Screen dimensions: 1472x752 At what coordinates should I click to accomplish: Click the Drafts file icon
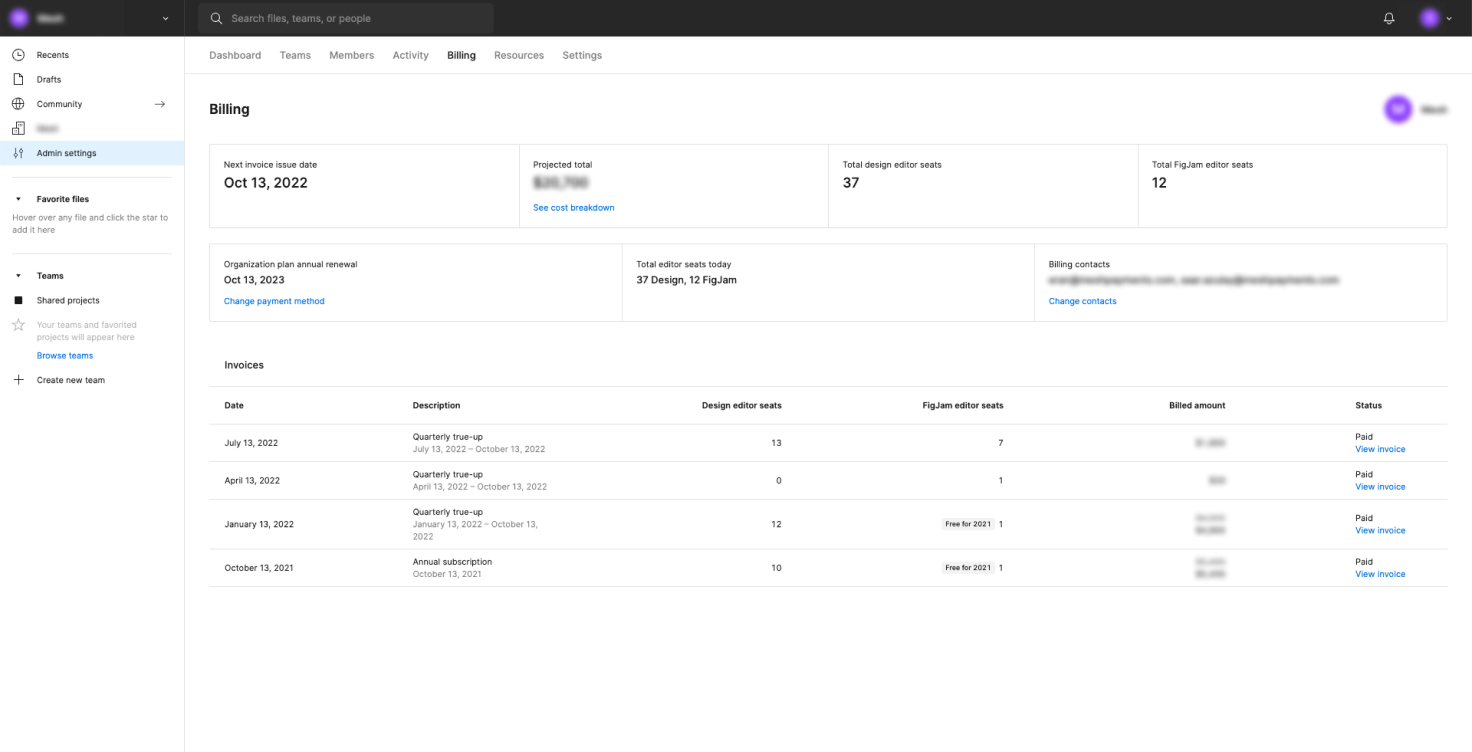pyautogui.click(x=18, y=79)
